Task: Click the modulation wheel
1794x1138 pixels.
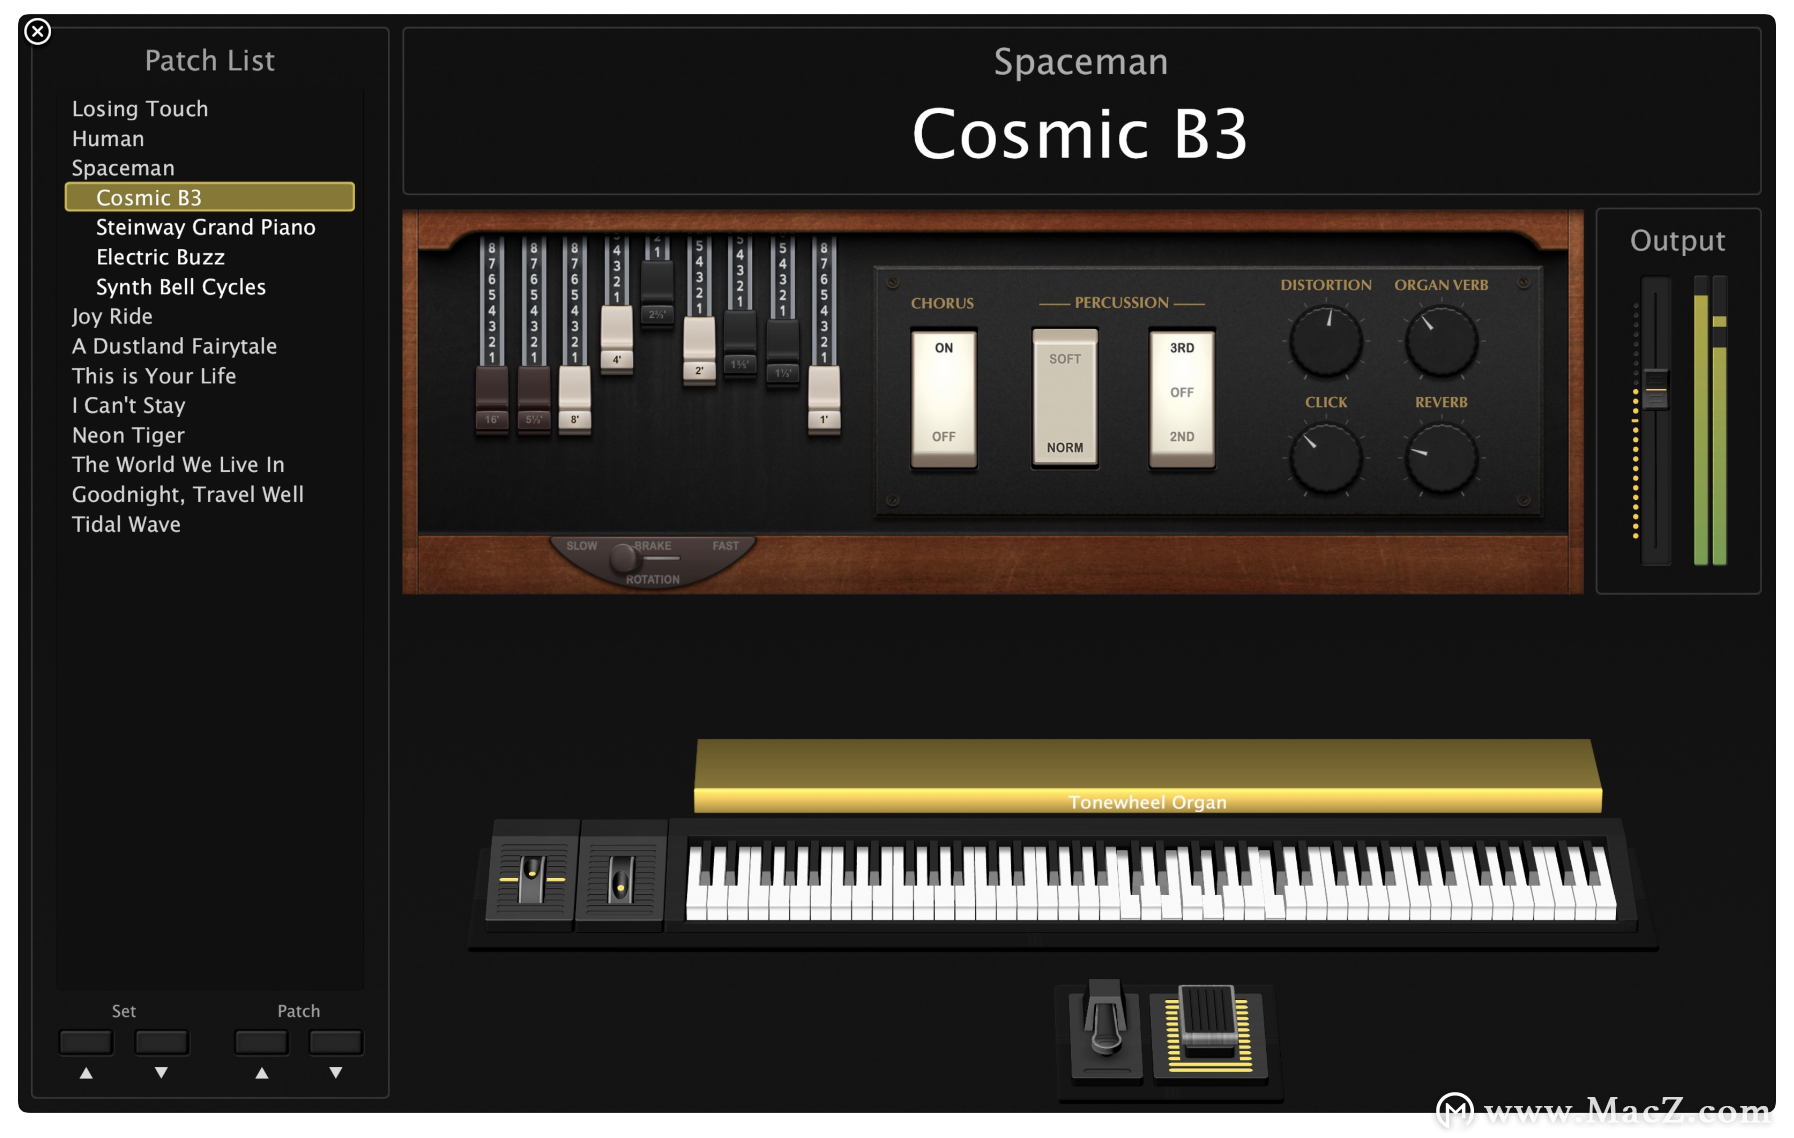Action: [x=621, y=879]
